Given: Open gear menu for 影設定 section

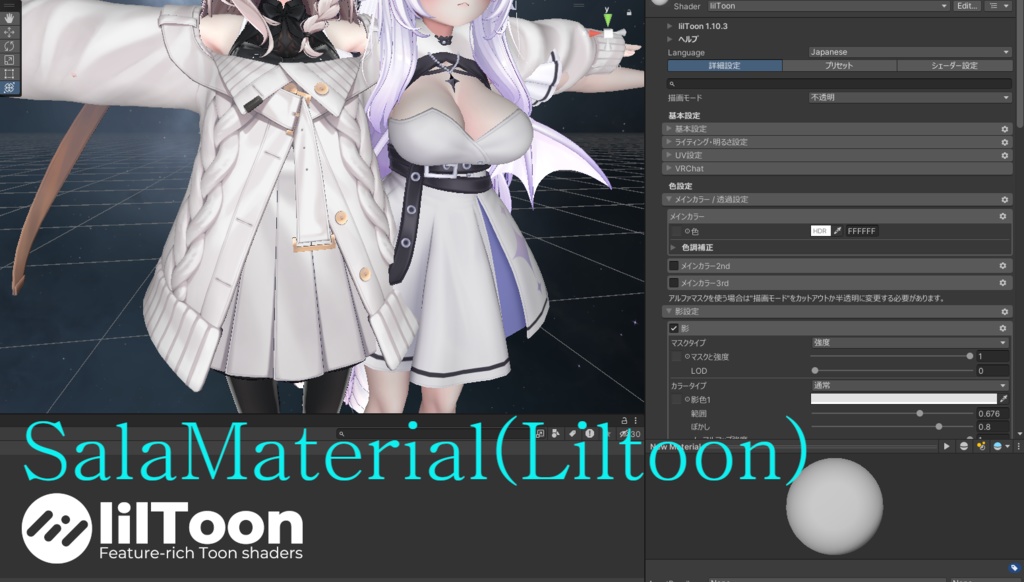Looking at the screenshot, I should click(1004, 312).
